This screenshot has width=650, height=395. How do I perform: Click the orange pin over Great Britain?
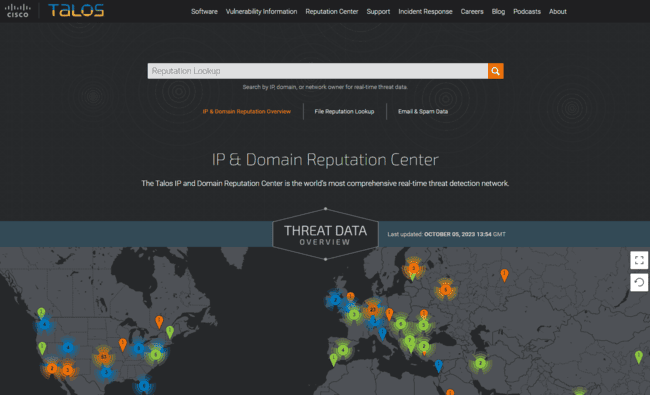351,297
